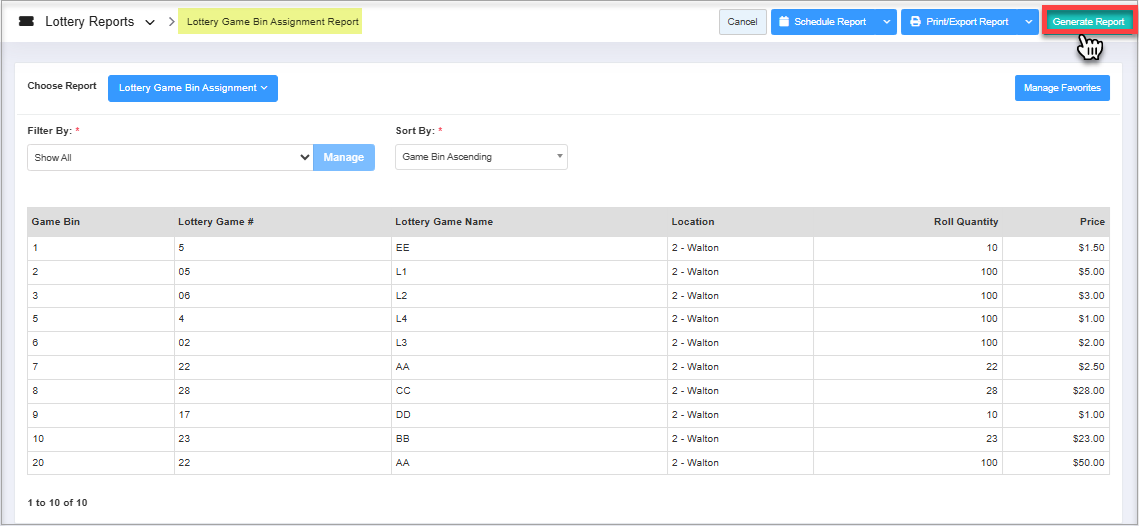The width and height of the screenshot is (1139, 526).
Task: Expand the Lottery Reports chevron menu
Action: (150, 22)
